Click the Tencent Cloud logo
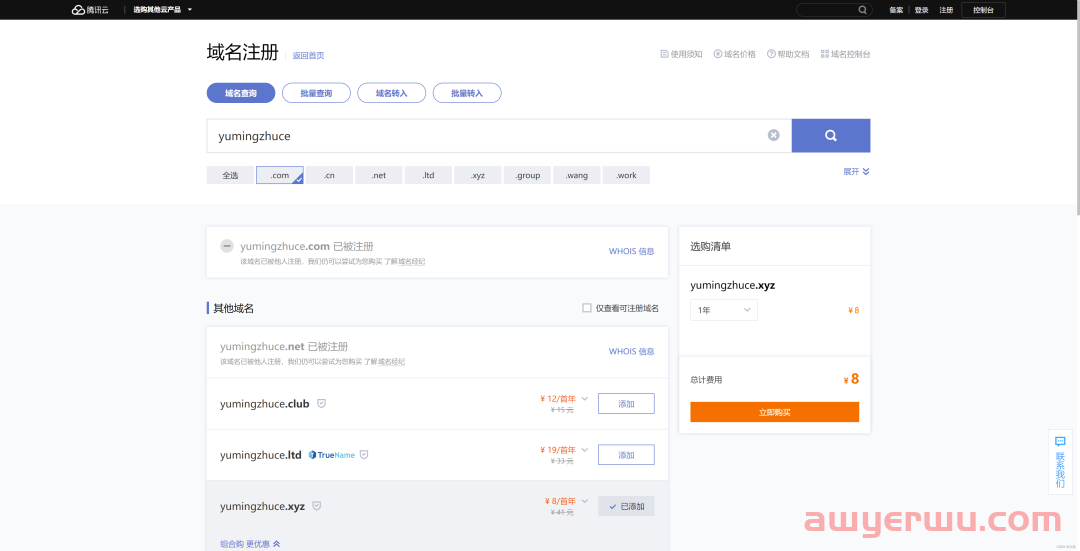The height and width of the screenshot is (551, 1080). [90, 10]
